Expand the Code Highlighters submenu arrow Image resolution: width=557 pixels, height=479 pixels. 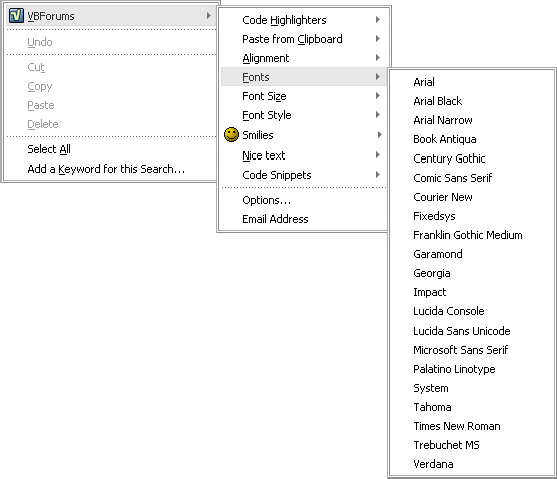click(378, 20)
